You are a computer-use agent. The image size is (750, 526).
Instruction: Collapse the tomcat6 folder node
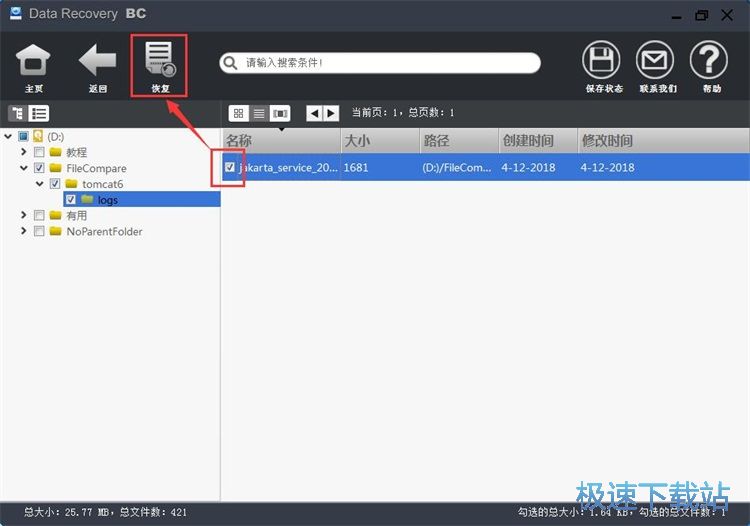click(40, 184)
